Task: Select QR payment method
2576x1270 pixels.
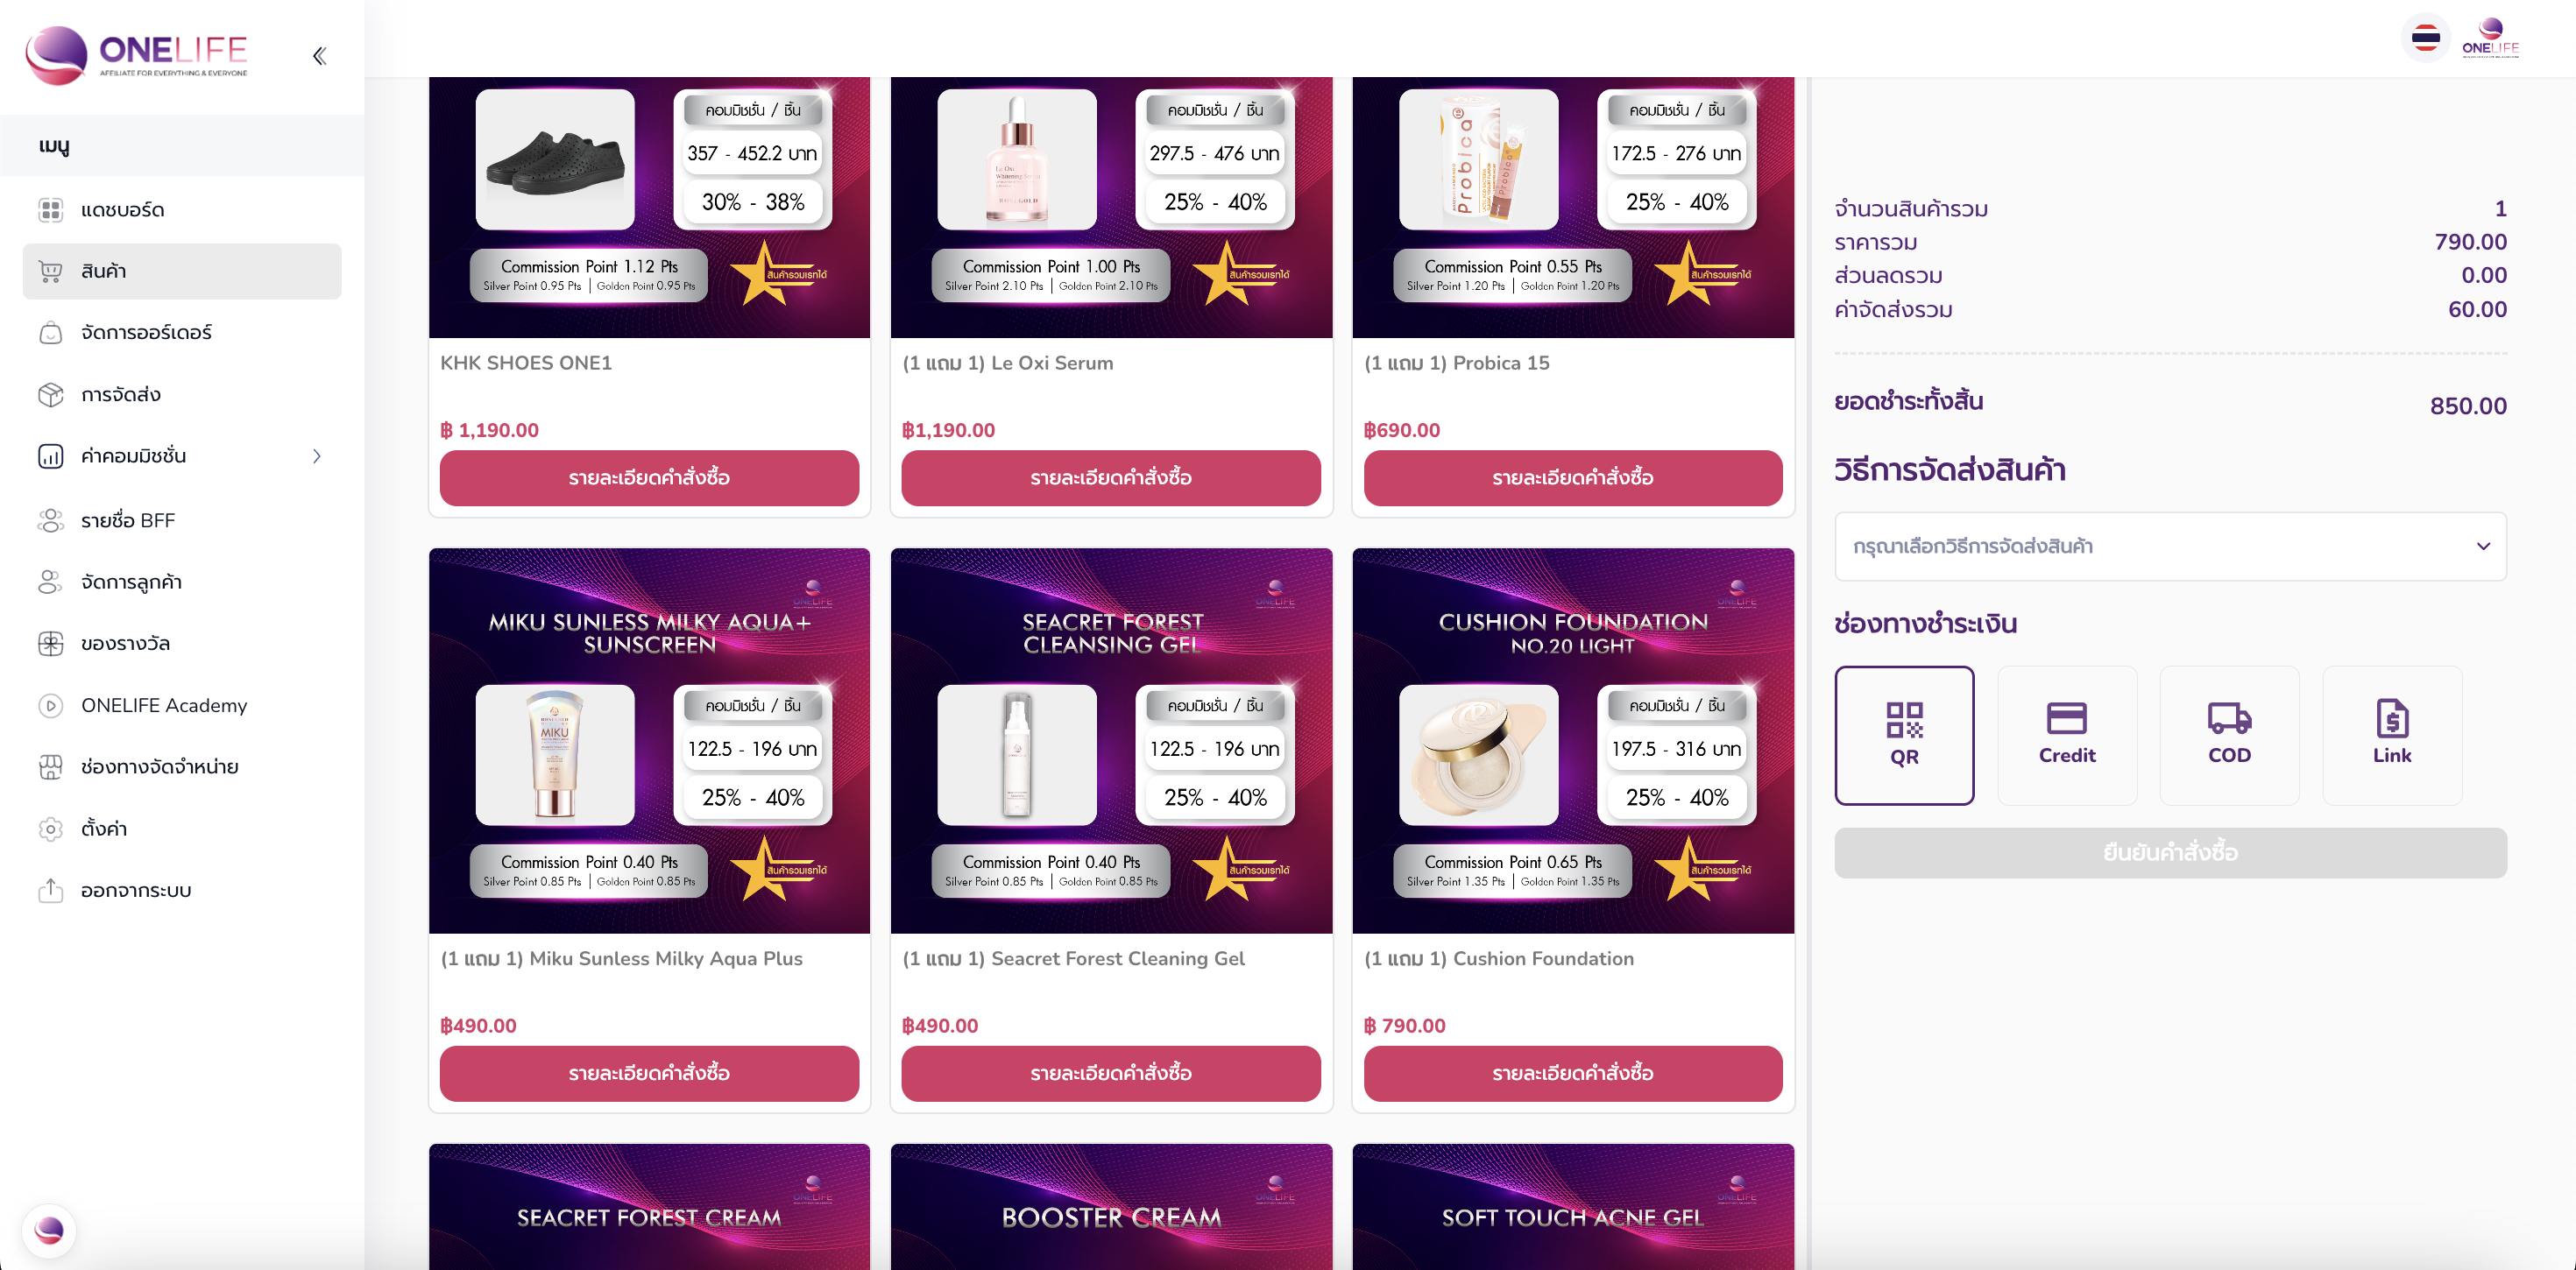Action: (1904, 735)
